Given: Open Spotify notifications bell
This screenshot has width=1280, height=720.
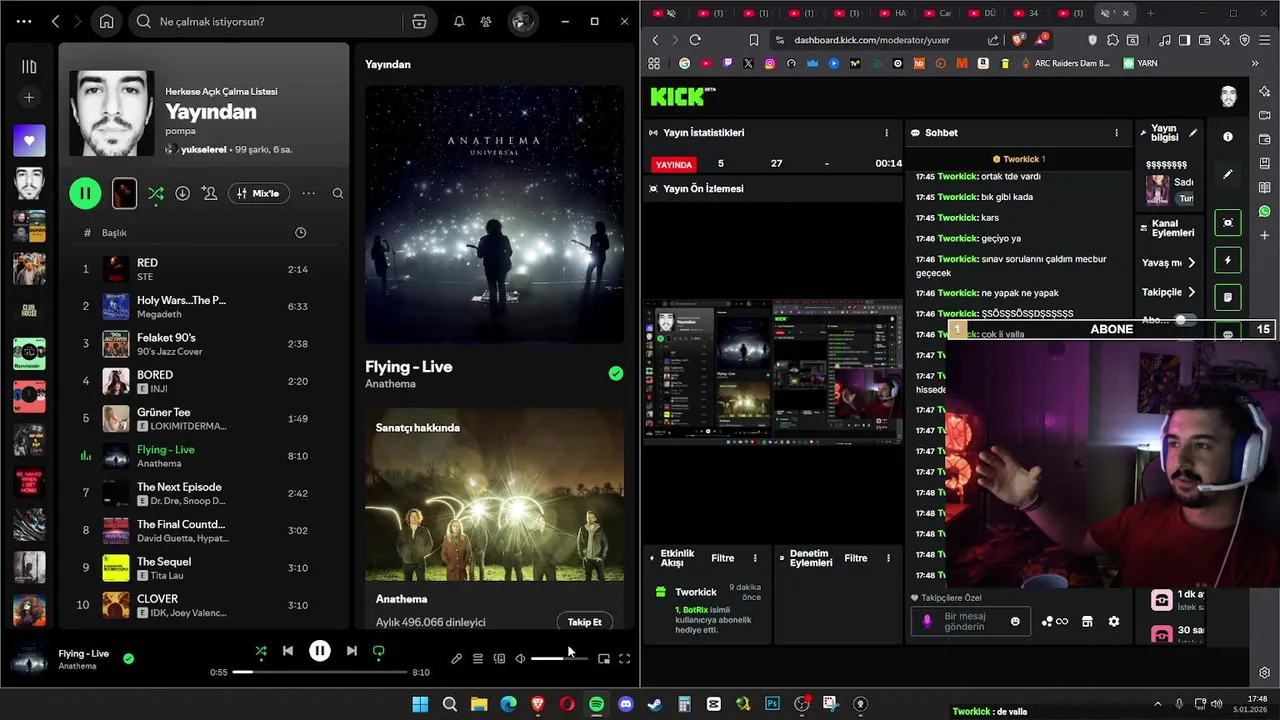Looking at the screenshot, I should [x=459, y=21].
